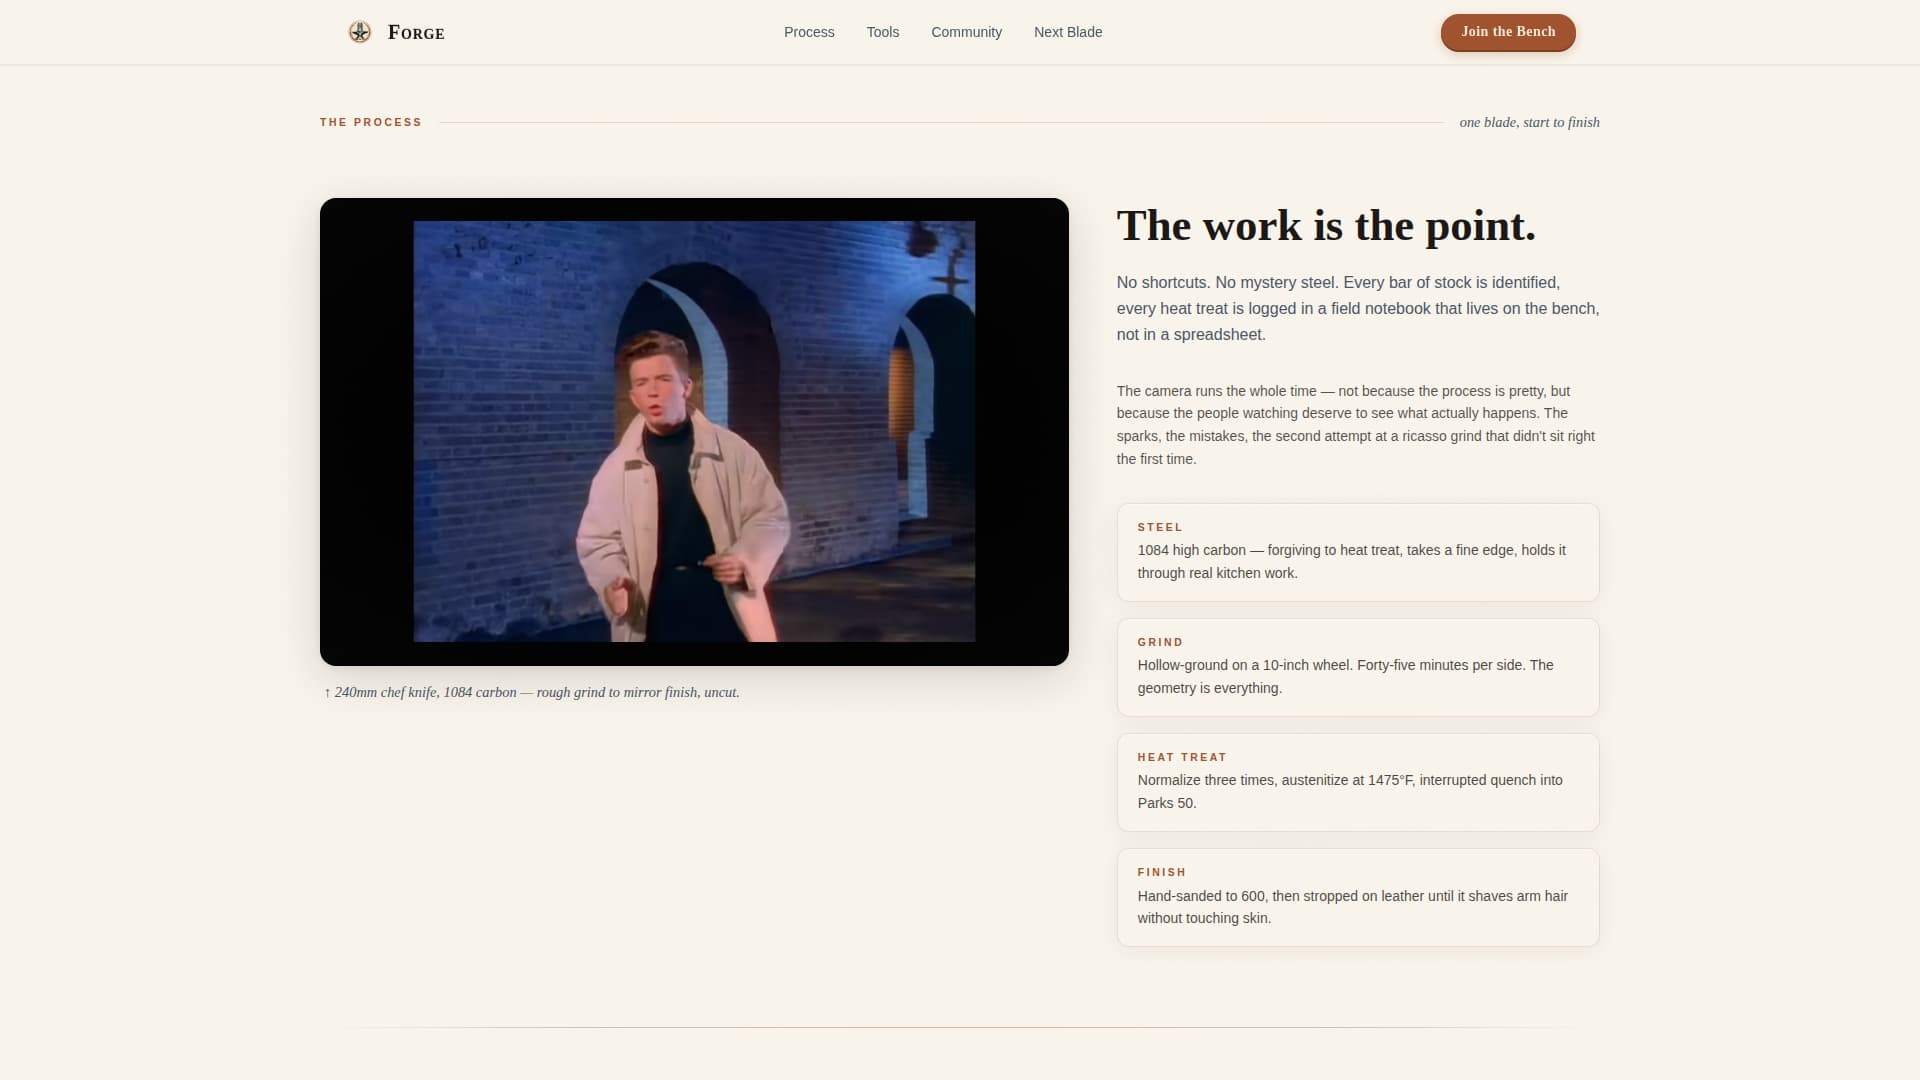Open the Next Blade nav link

point(1068,32)
